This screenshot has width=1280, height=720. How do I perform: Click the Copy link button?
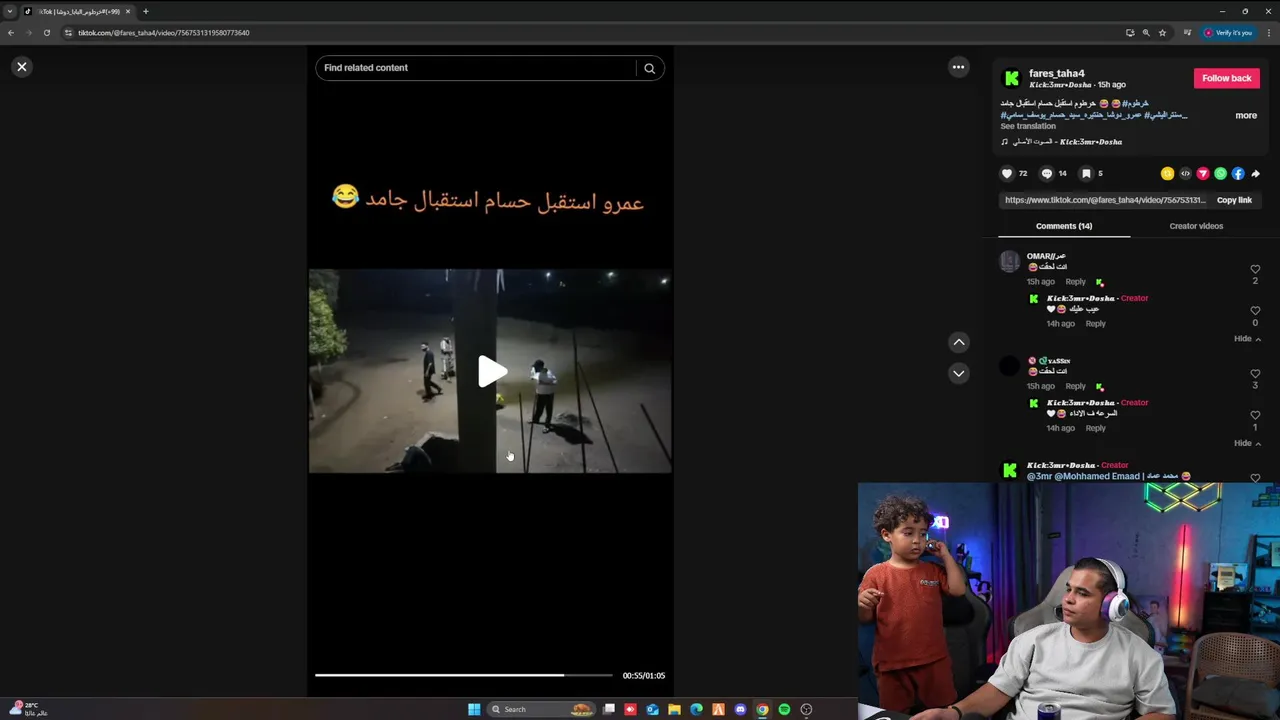pyautogui.click(x=1234, y=200)
